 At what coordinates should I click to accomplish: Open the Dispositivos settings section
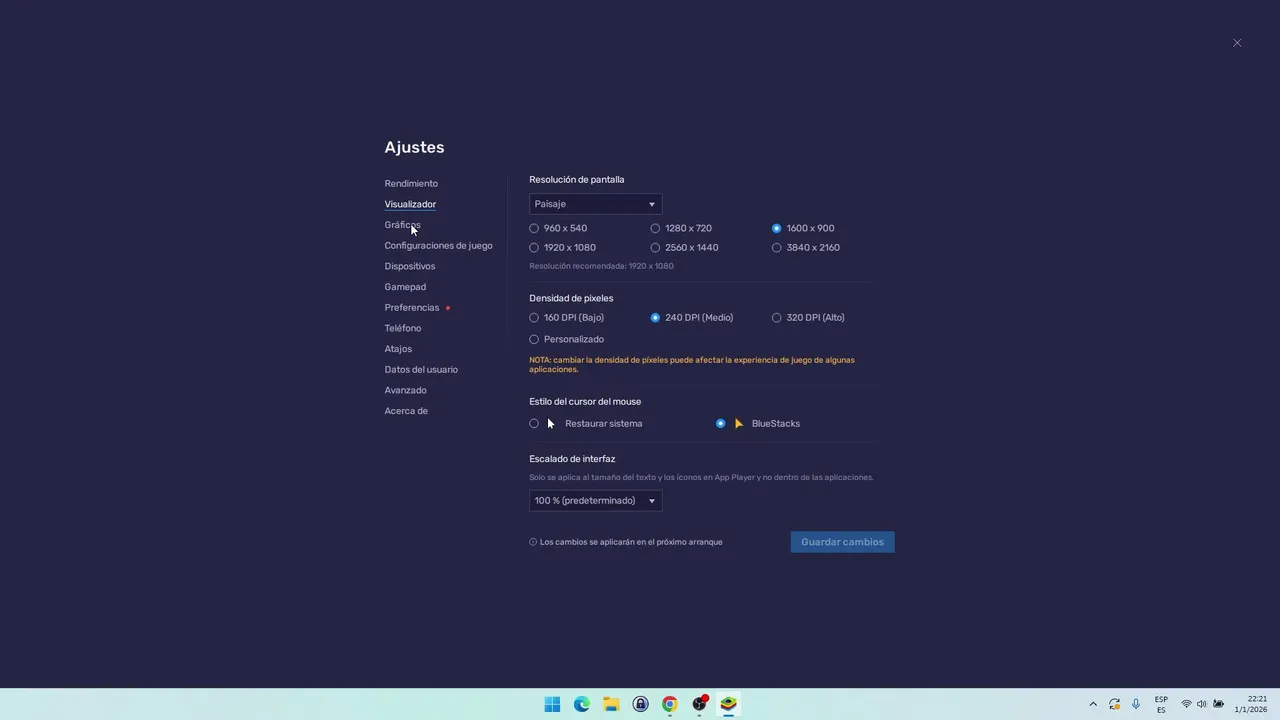point(410,266)
